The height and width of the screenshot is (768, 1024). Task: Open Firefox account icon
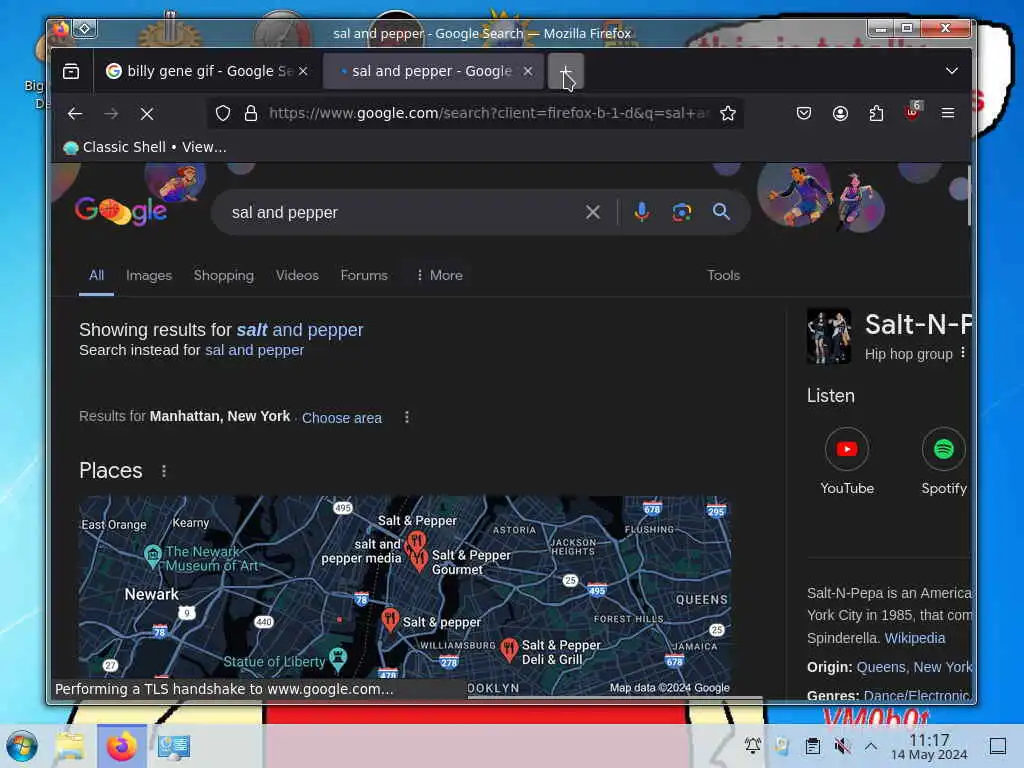pyautogui.click(x=840, y=114)
